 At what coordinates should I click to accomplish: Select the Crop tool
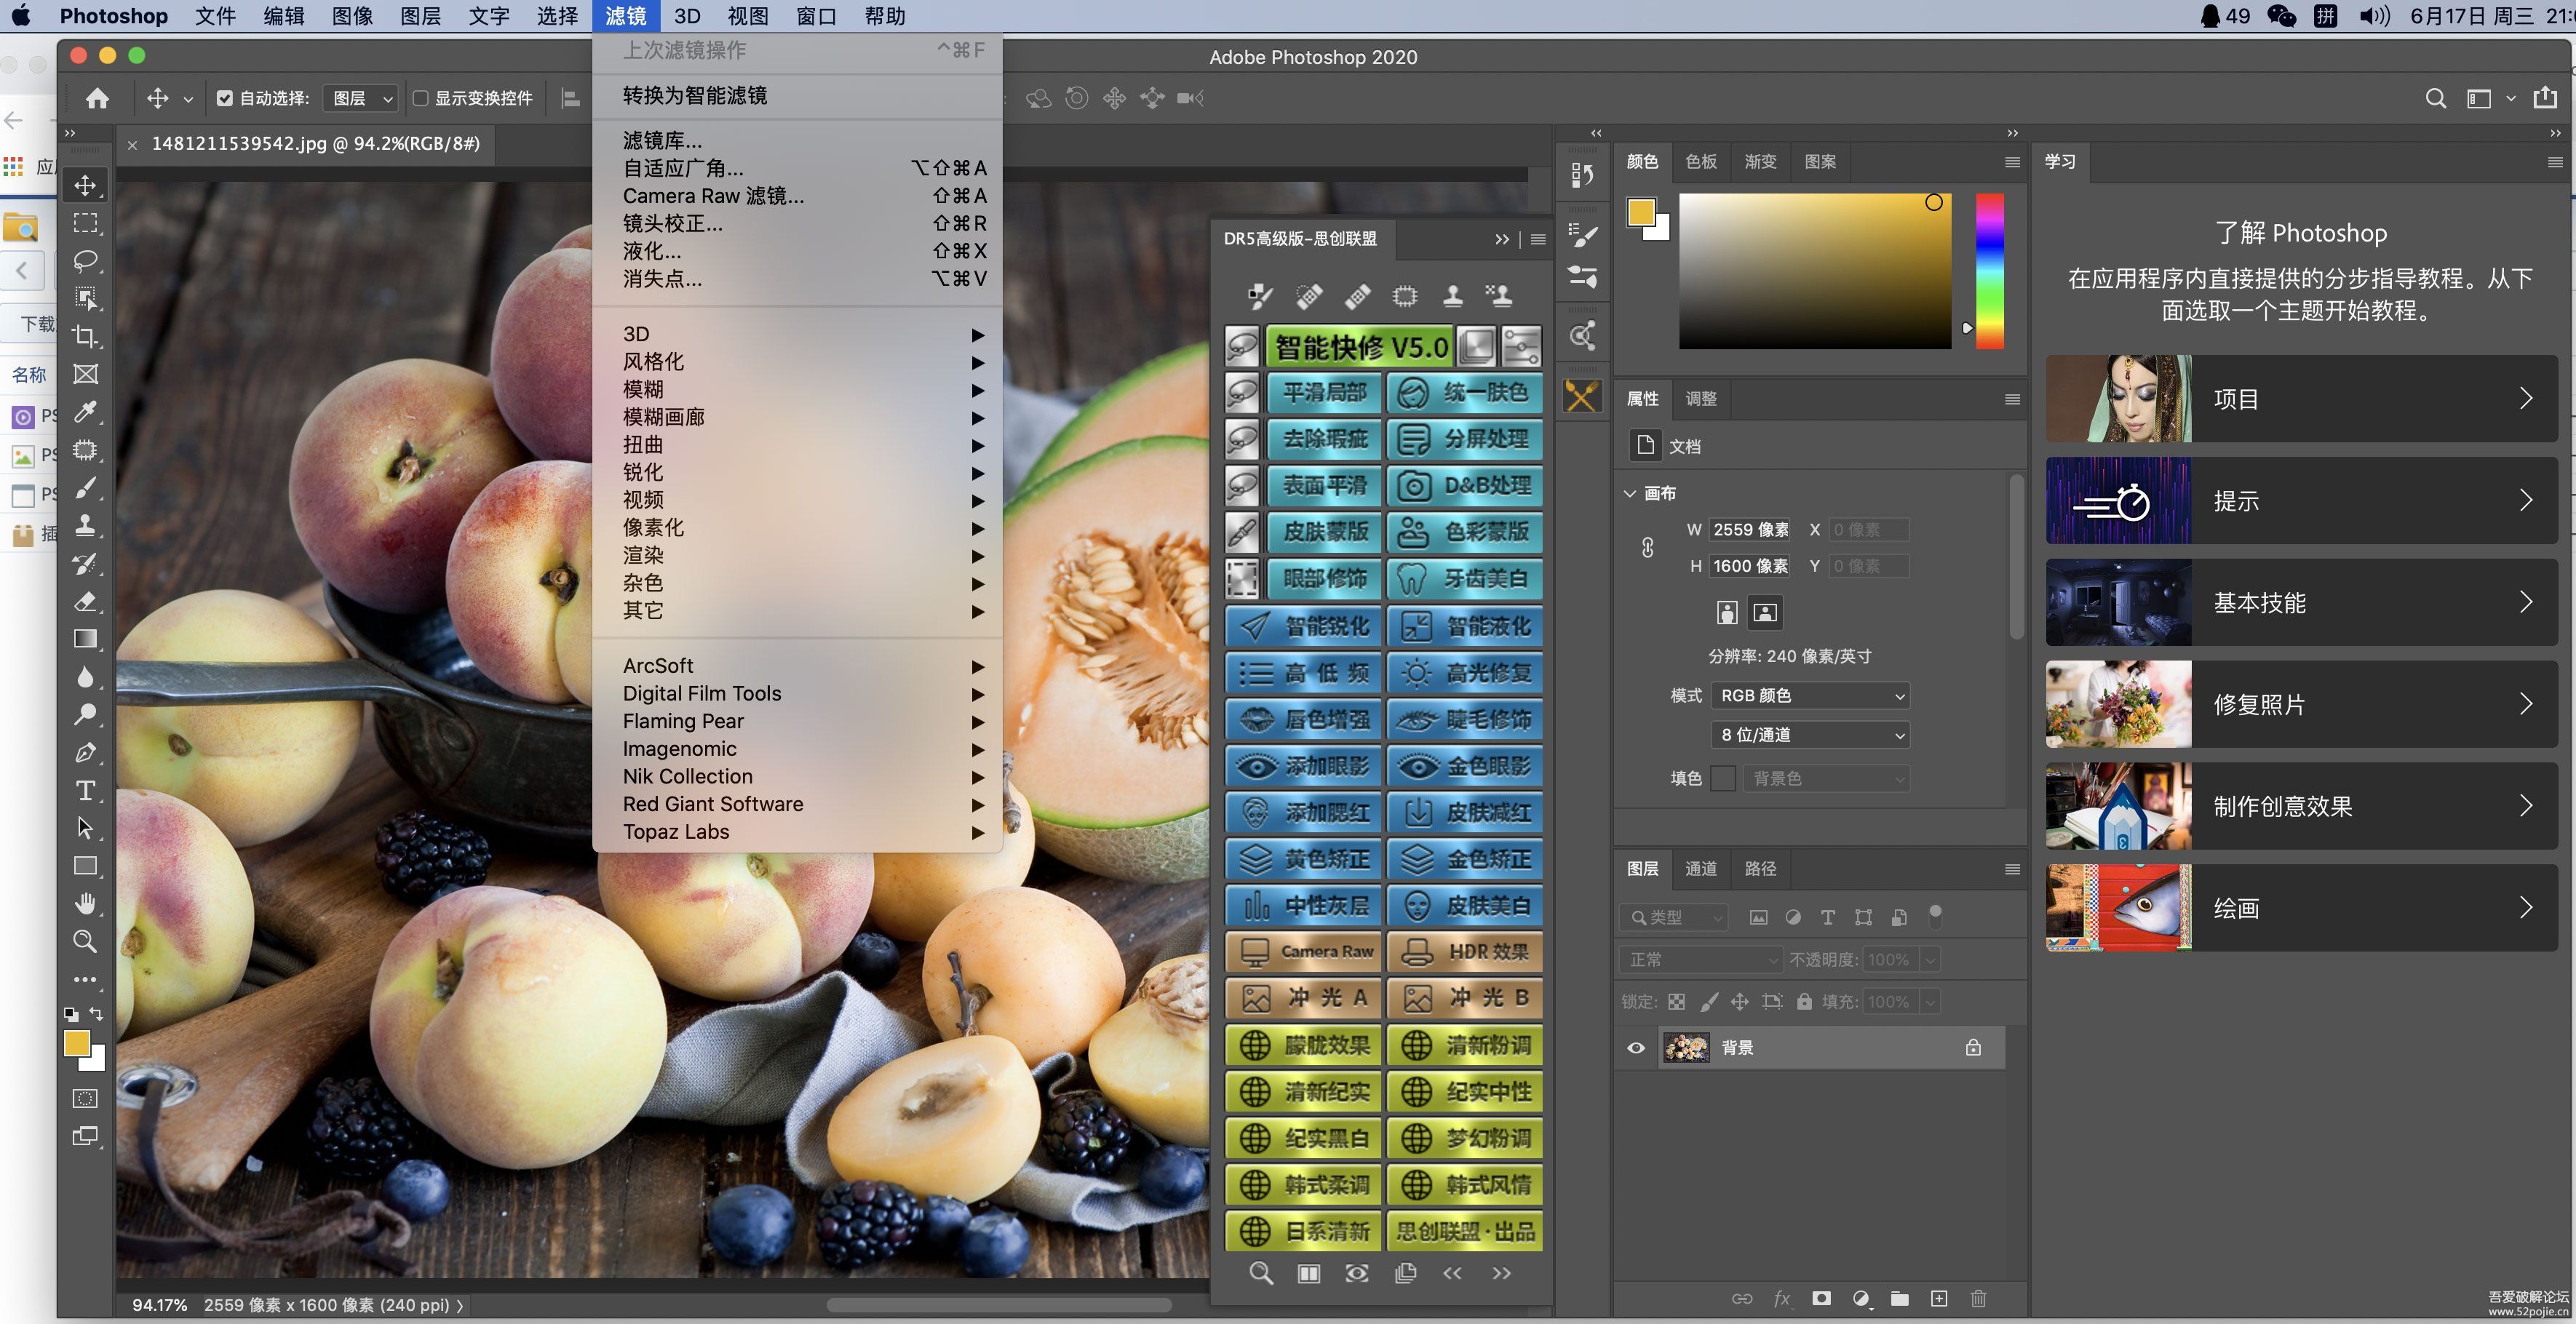point(86,336)
